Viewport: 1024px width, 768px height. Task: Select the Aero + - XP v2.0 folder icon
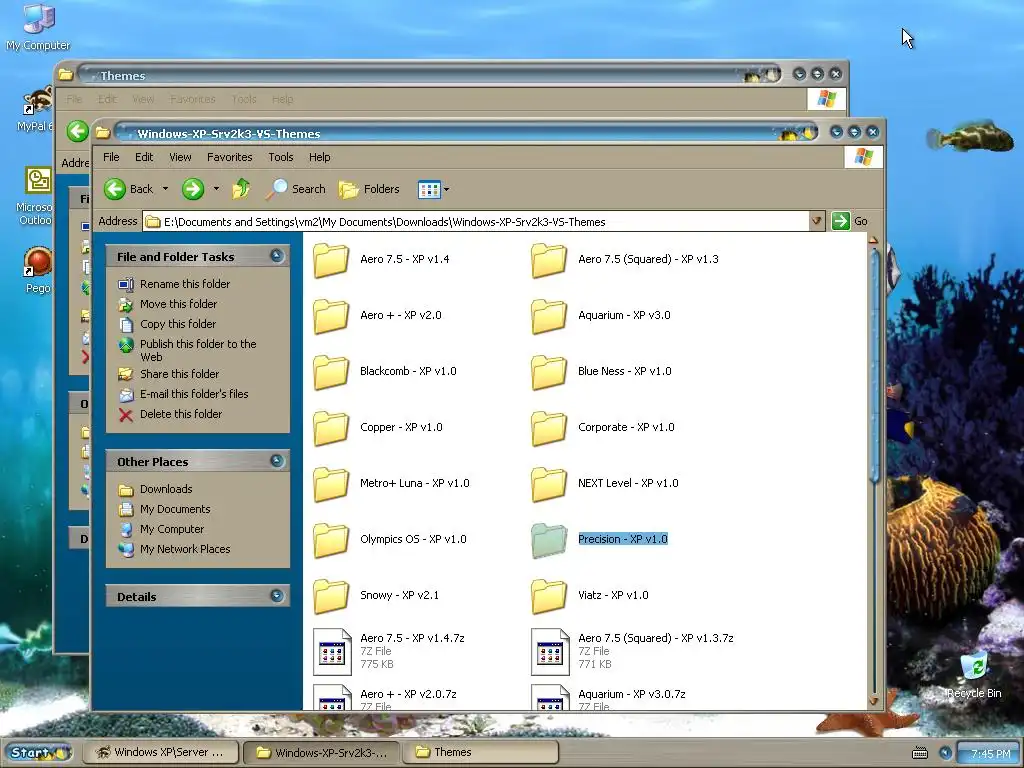click(331, 316)
